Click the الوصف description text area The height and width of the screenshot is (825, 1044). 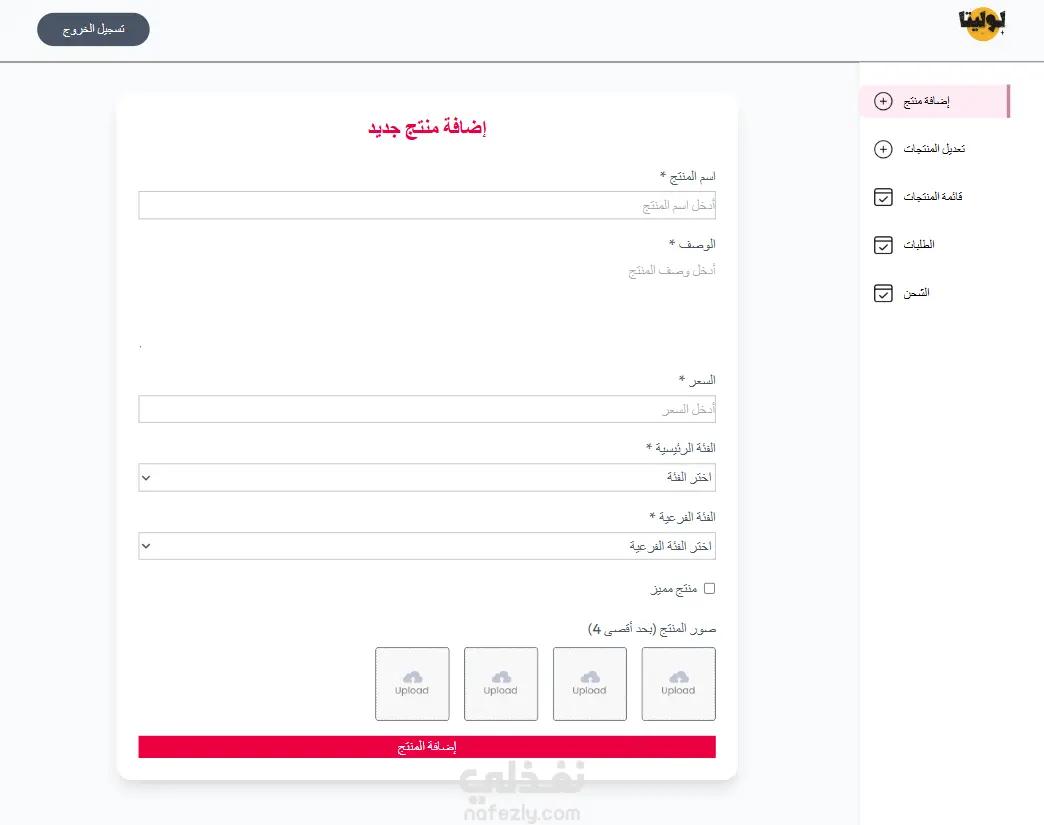[427, 300]
